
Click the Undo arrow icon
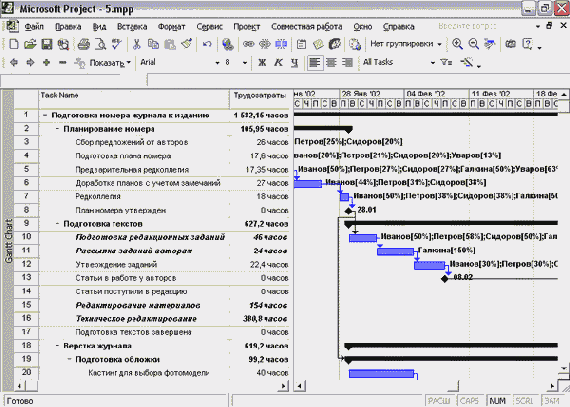pos(207,44)
